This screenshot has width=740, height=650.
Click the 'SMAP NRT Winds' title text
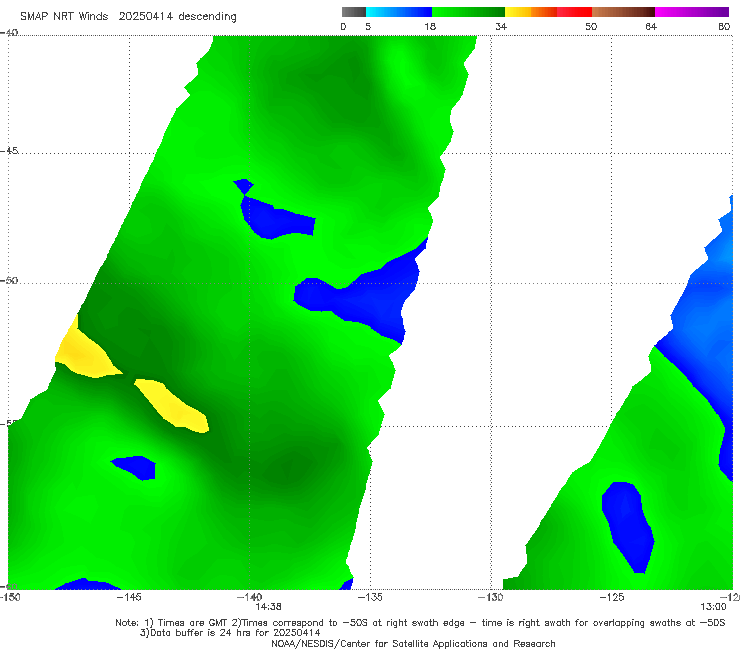64,16
